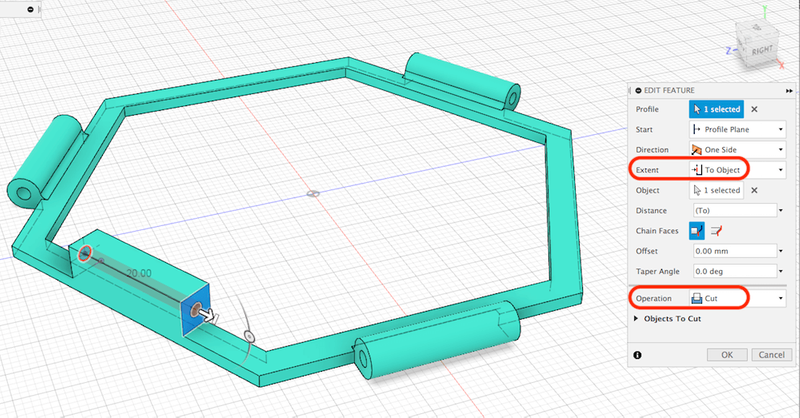This screenshot has width=800, height=418.
Task: Toggle the Profile '1 selected' selector
Action: coord(715,109)
